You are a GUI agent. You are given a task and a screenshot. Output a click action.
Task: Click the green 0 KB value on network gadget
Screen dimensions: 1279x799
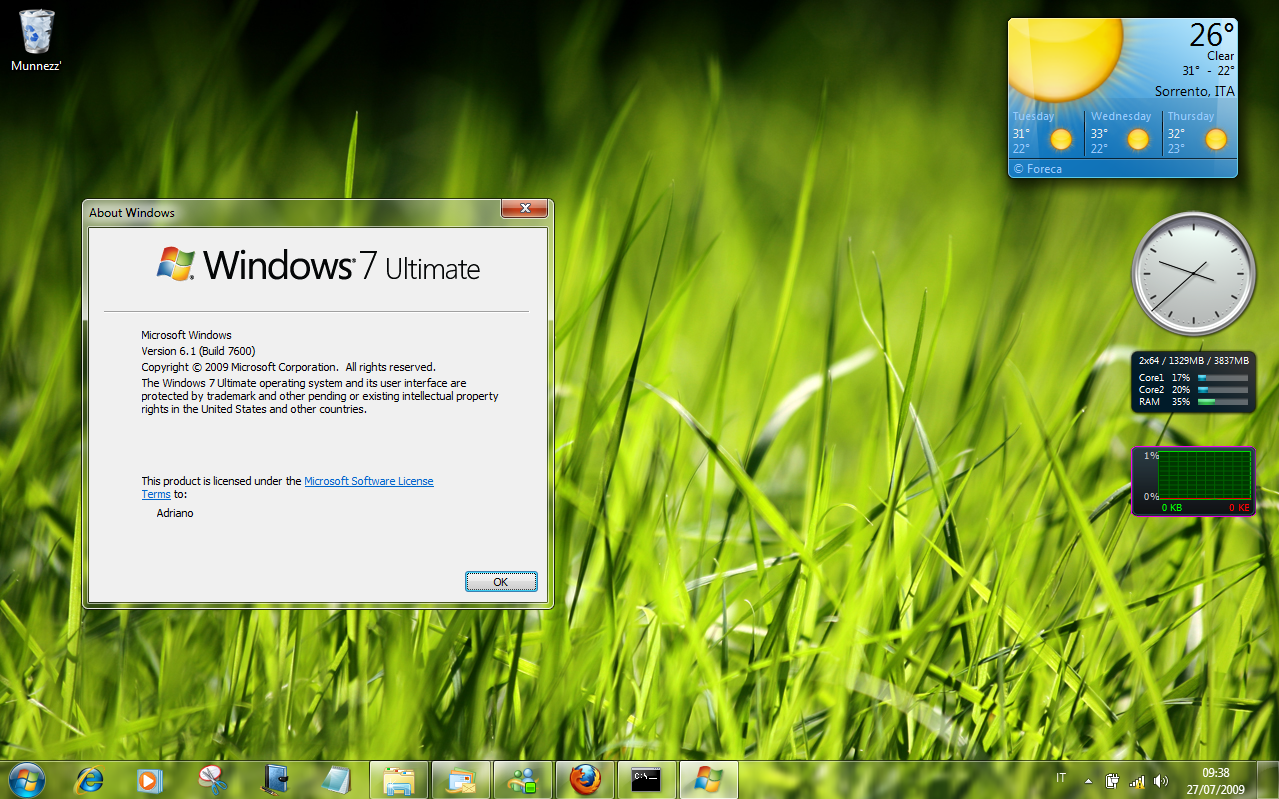pos(1171,508)
